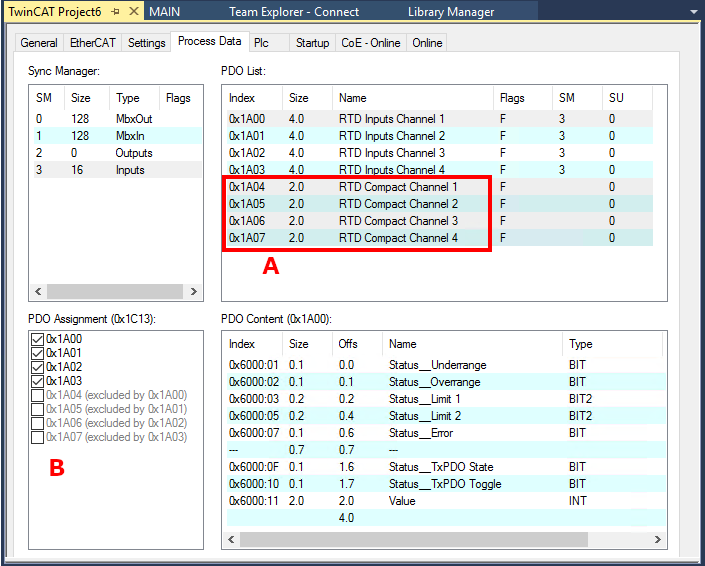Select PDO 0x1A00 RTD Inputs Channel 1
This screenshot has height=566, width=705.
click(x=440, y=119)
